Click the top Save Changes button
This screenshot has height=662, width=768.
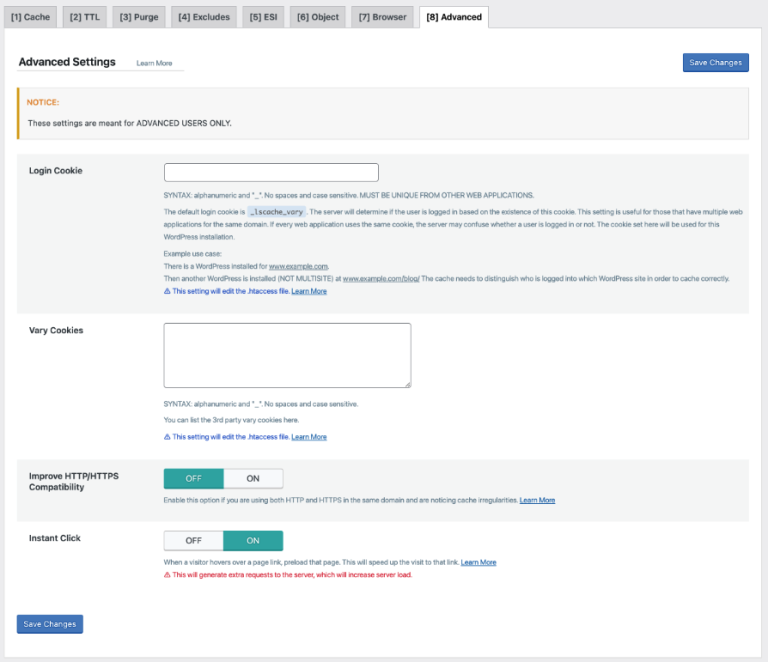click(716, 63)
